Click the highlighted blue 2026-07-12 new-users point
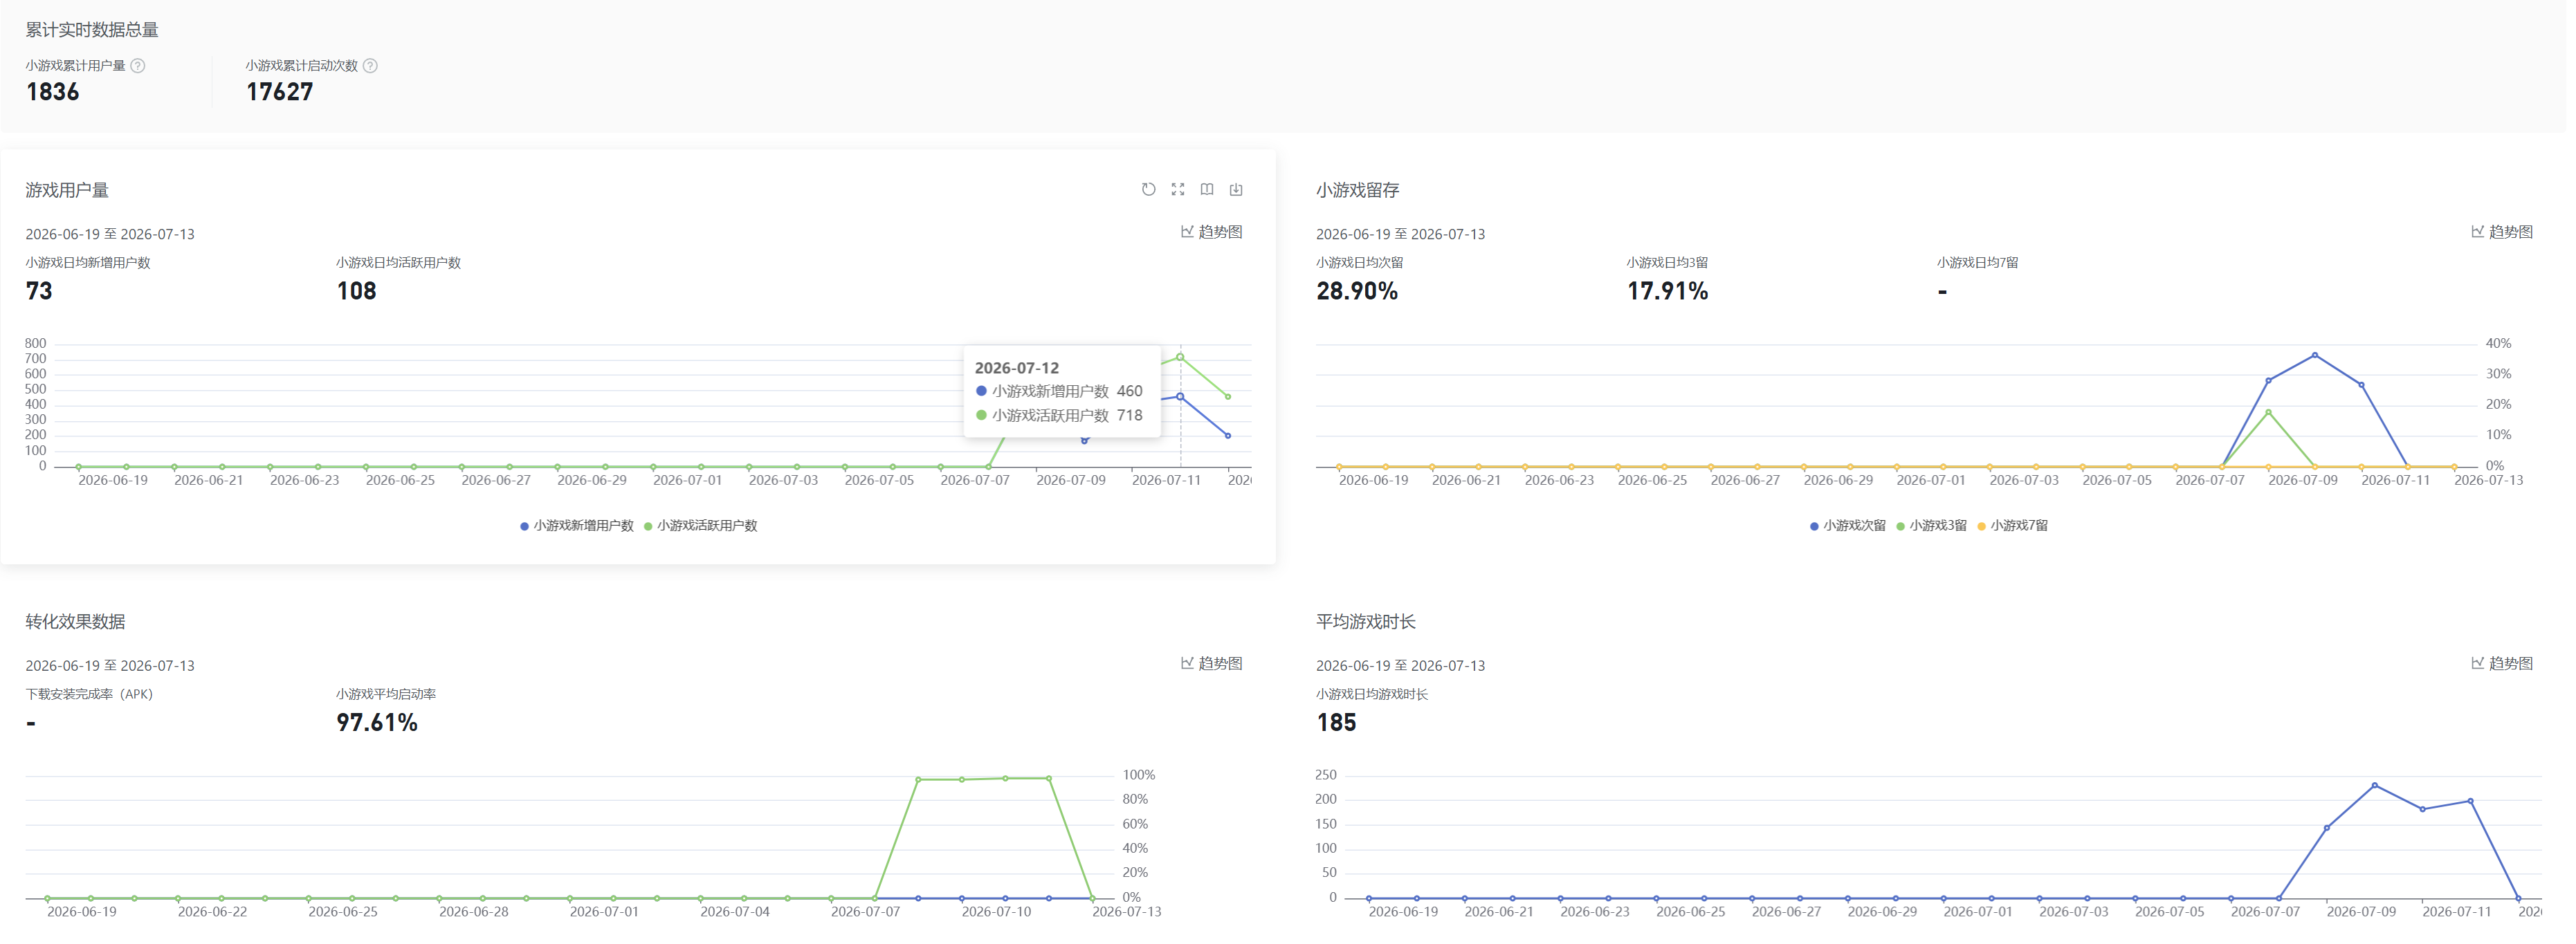The height and width of the screenshot is (944, 2576). pos(1180,397)
